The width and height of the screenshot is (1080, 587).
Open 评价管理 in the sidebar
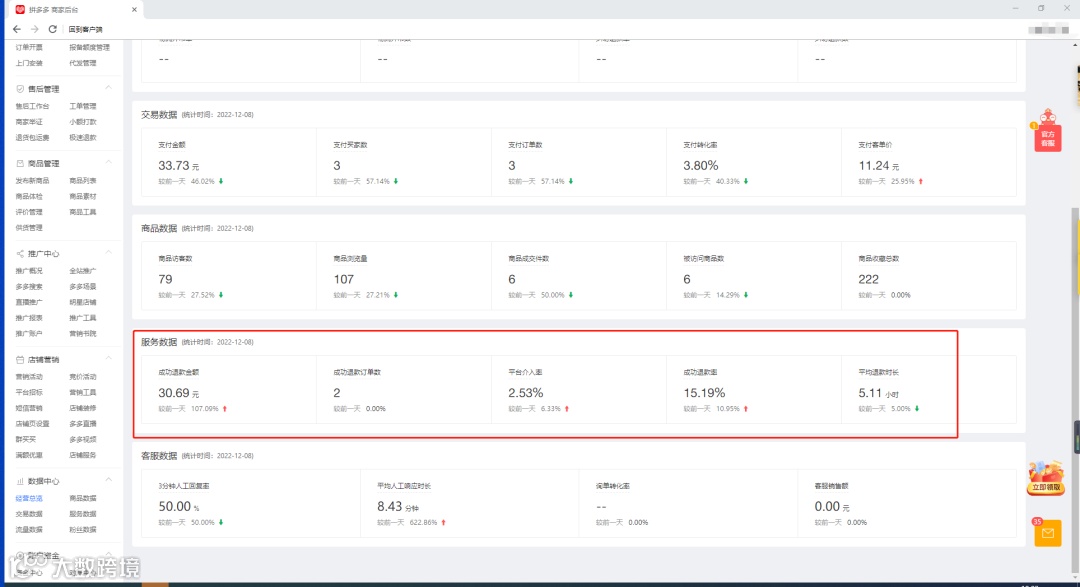tap(29, 212)
